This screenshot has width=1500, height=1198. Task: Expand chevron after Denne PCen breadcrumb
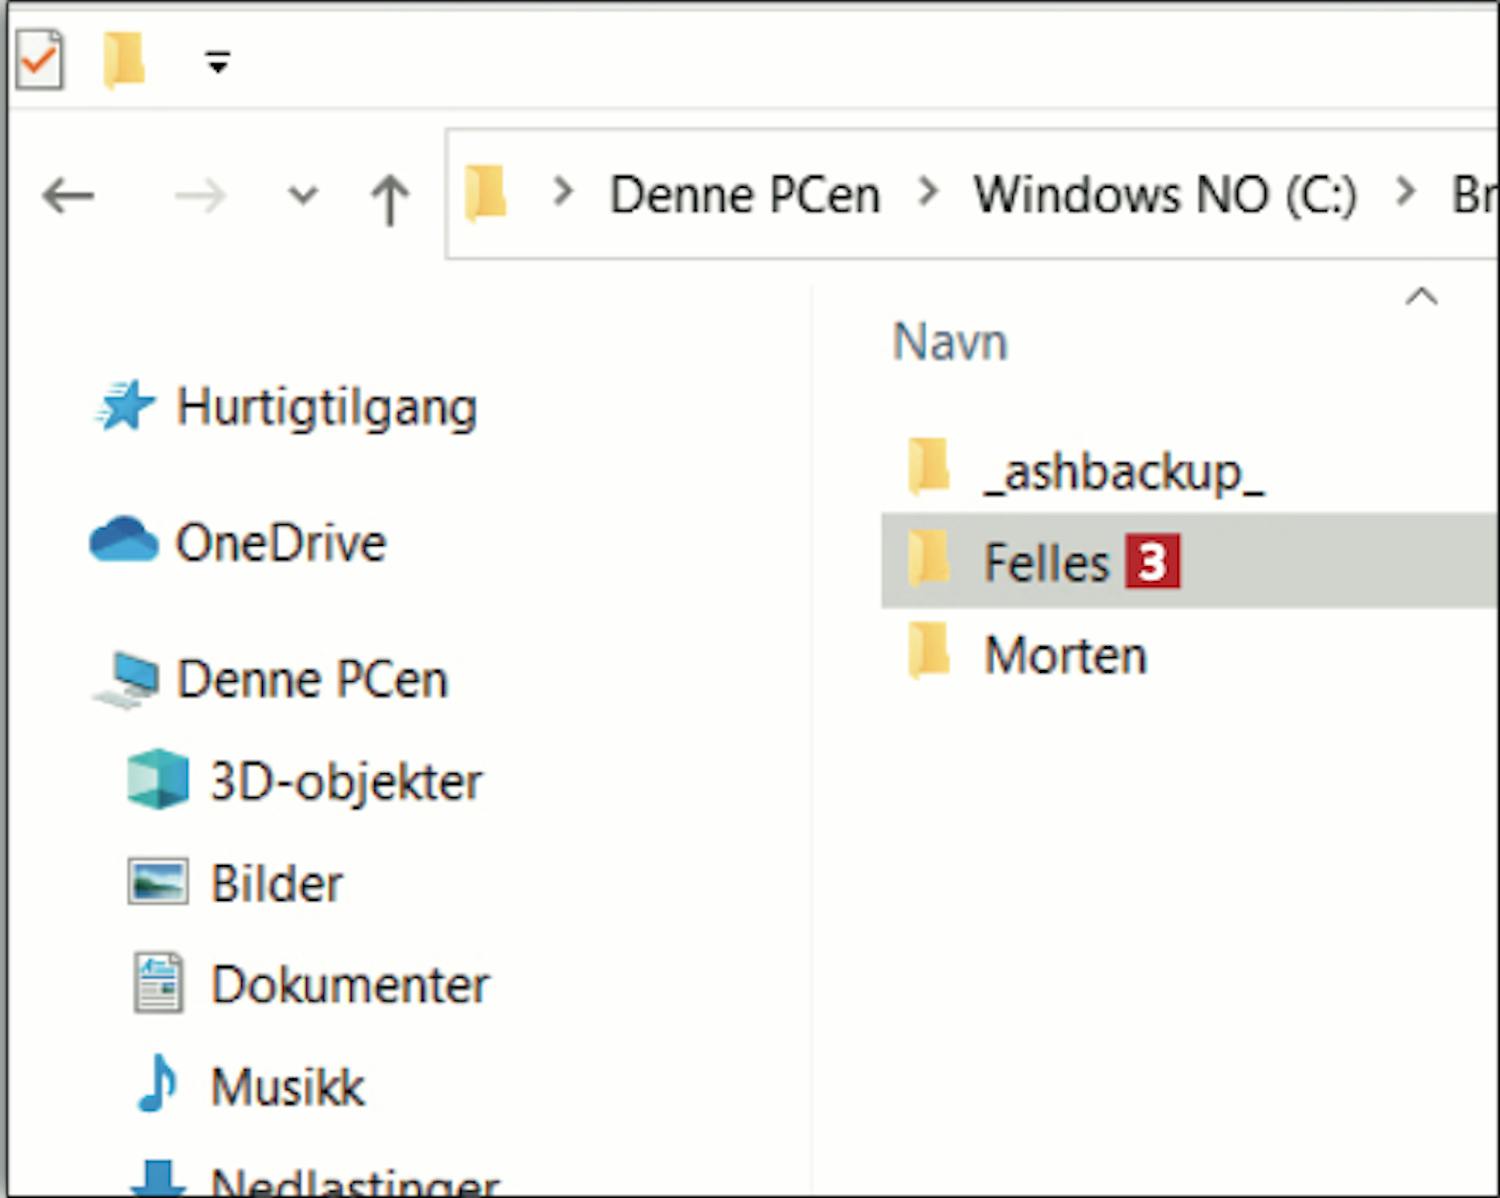point(929,191)
